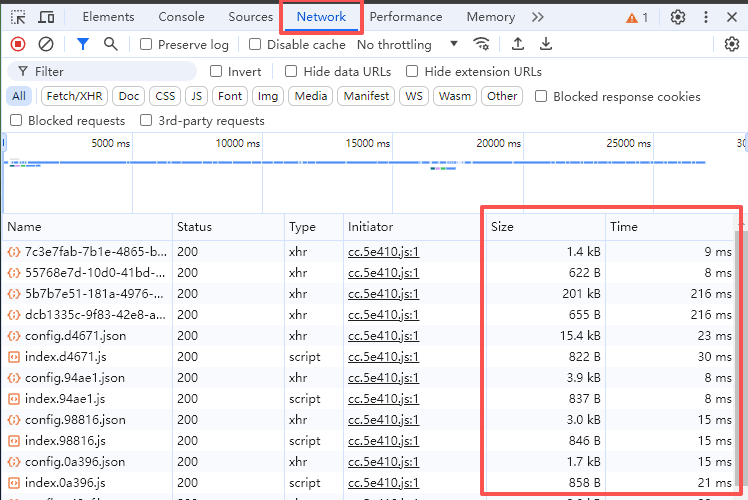
Task: Switch to the Console tab
Action: point(181,17)
